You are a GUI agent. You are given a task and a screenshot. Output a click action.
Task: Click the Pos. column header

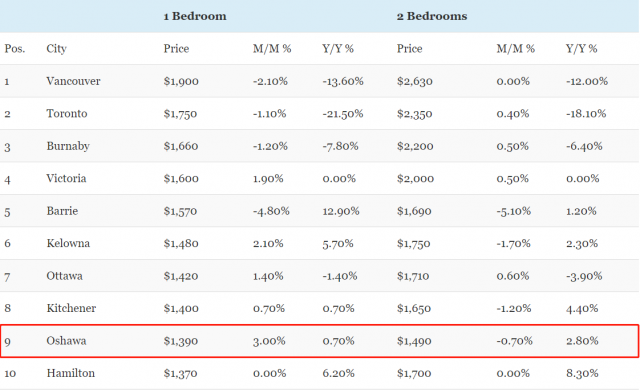coord(15,49)
